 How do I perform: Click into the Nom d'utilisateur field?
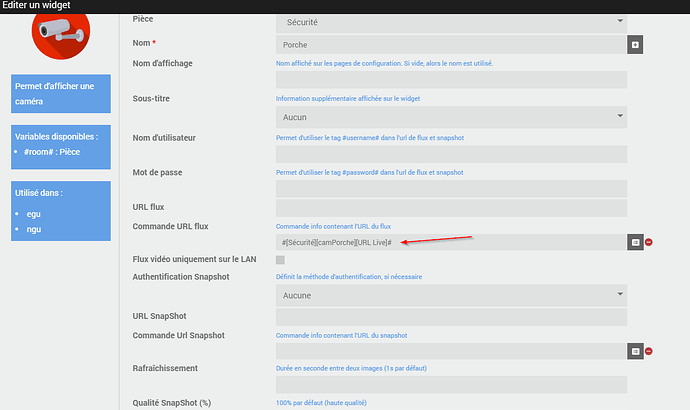[451, 153]
